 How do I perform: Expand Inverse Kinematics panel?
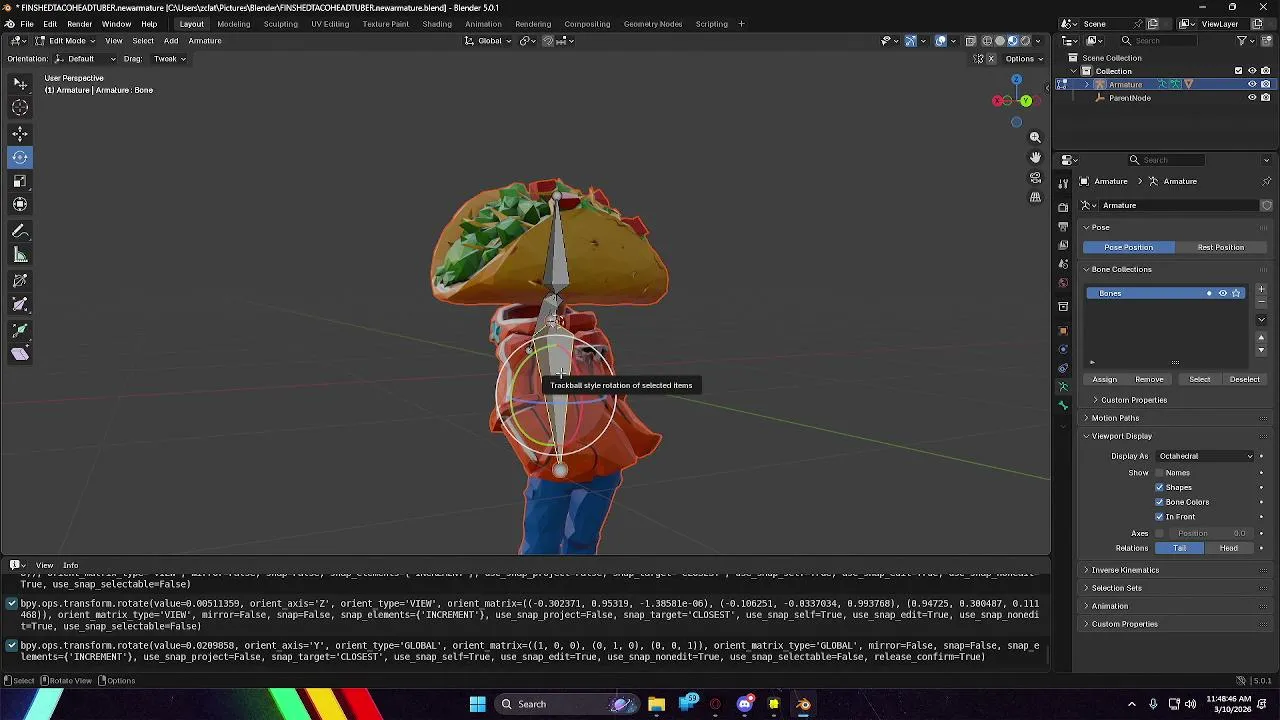pyautogui.click(x=1125, y=570)
